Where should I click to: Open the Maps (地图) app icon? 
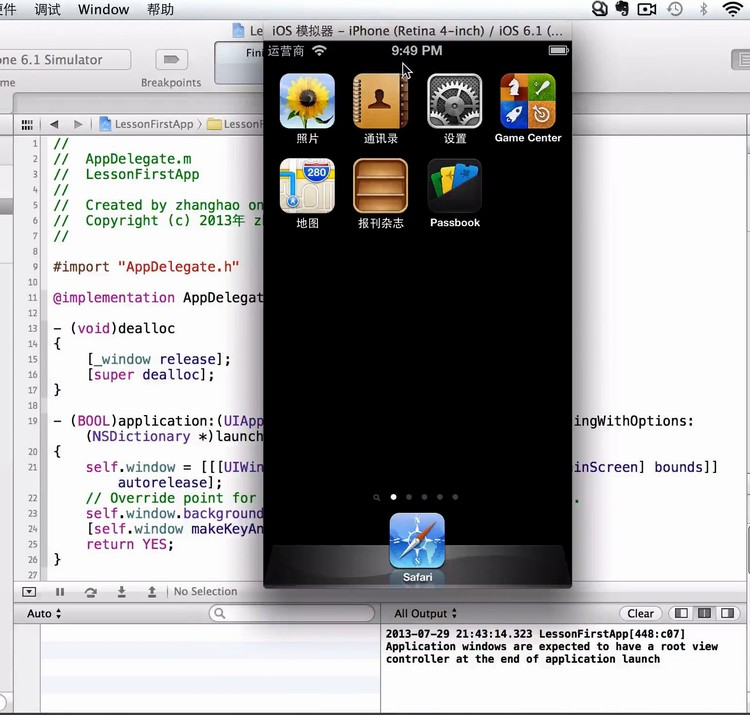point(307,186)
